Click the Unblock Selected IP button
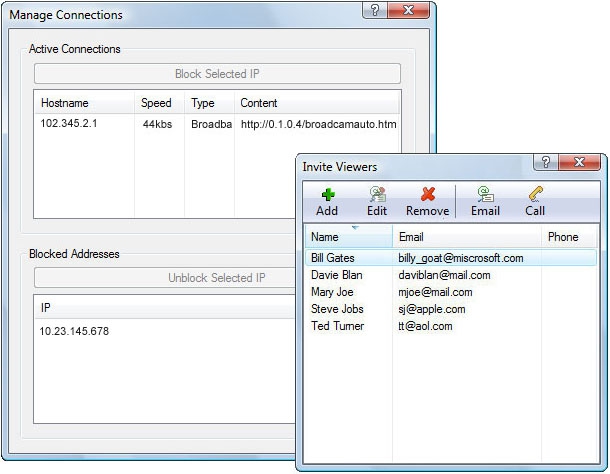The height and width of the screenshot is (474, 610). click(x=165, y=277)
